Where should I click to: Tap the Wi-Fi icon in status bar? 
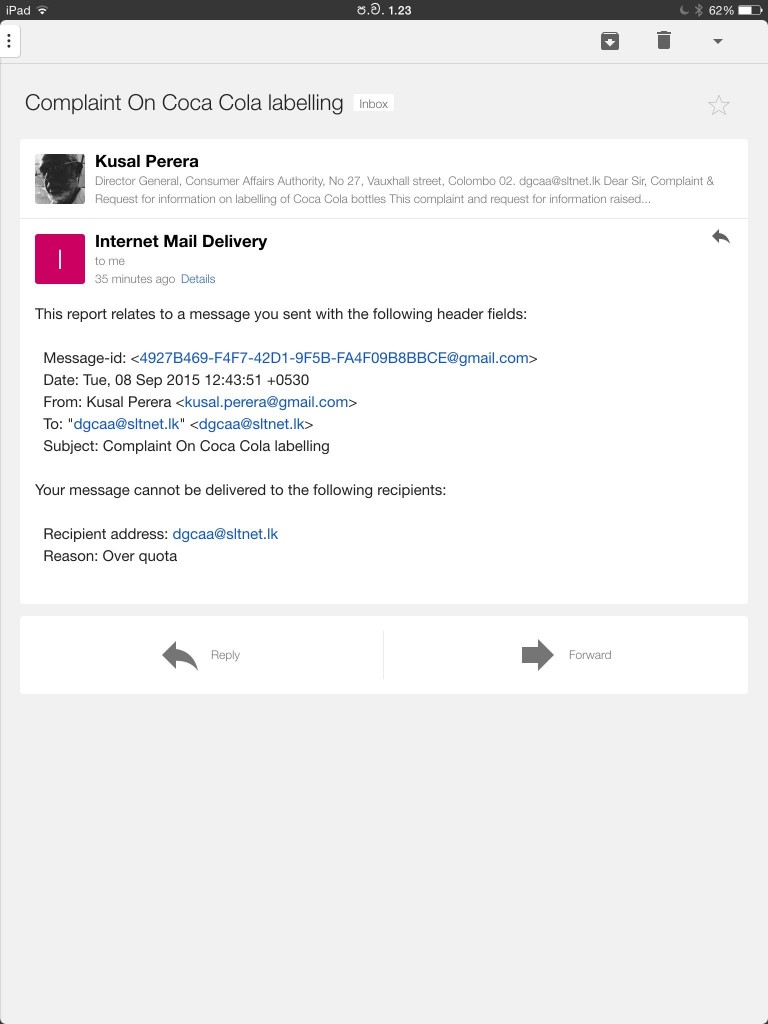(42, 10)
